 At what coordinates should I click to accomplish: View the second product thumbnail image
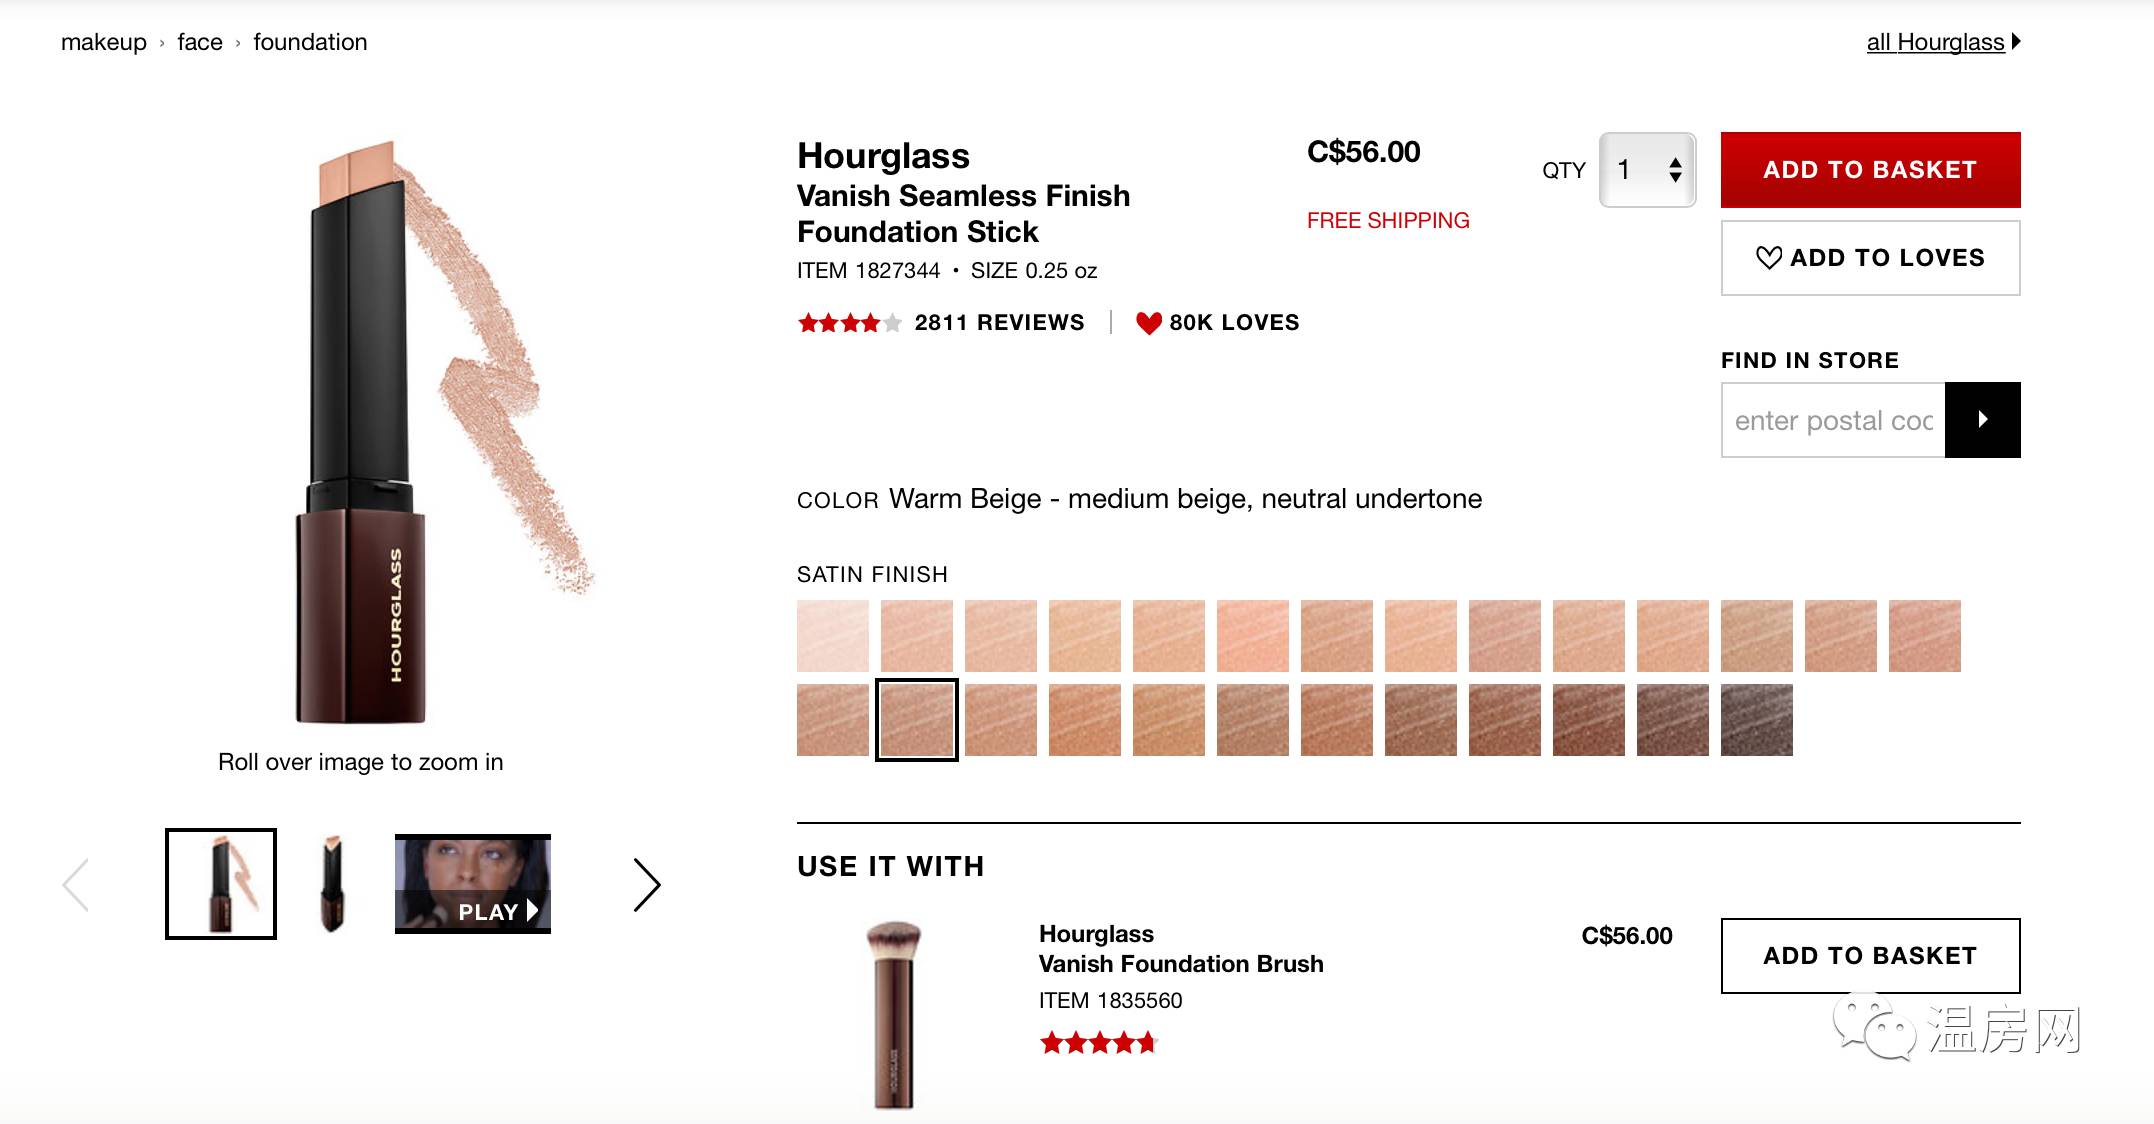pos(333,884)
